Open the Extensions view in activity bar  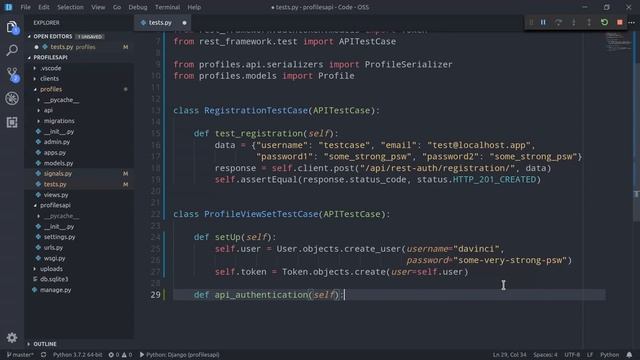(12, 122)
